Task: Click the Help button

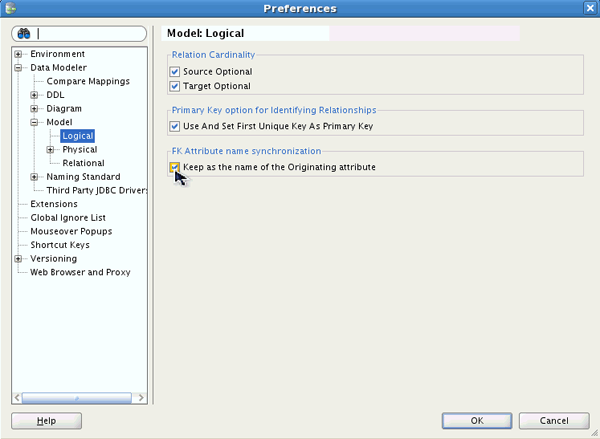Action: [46, 421]
